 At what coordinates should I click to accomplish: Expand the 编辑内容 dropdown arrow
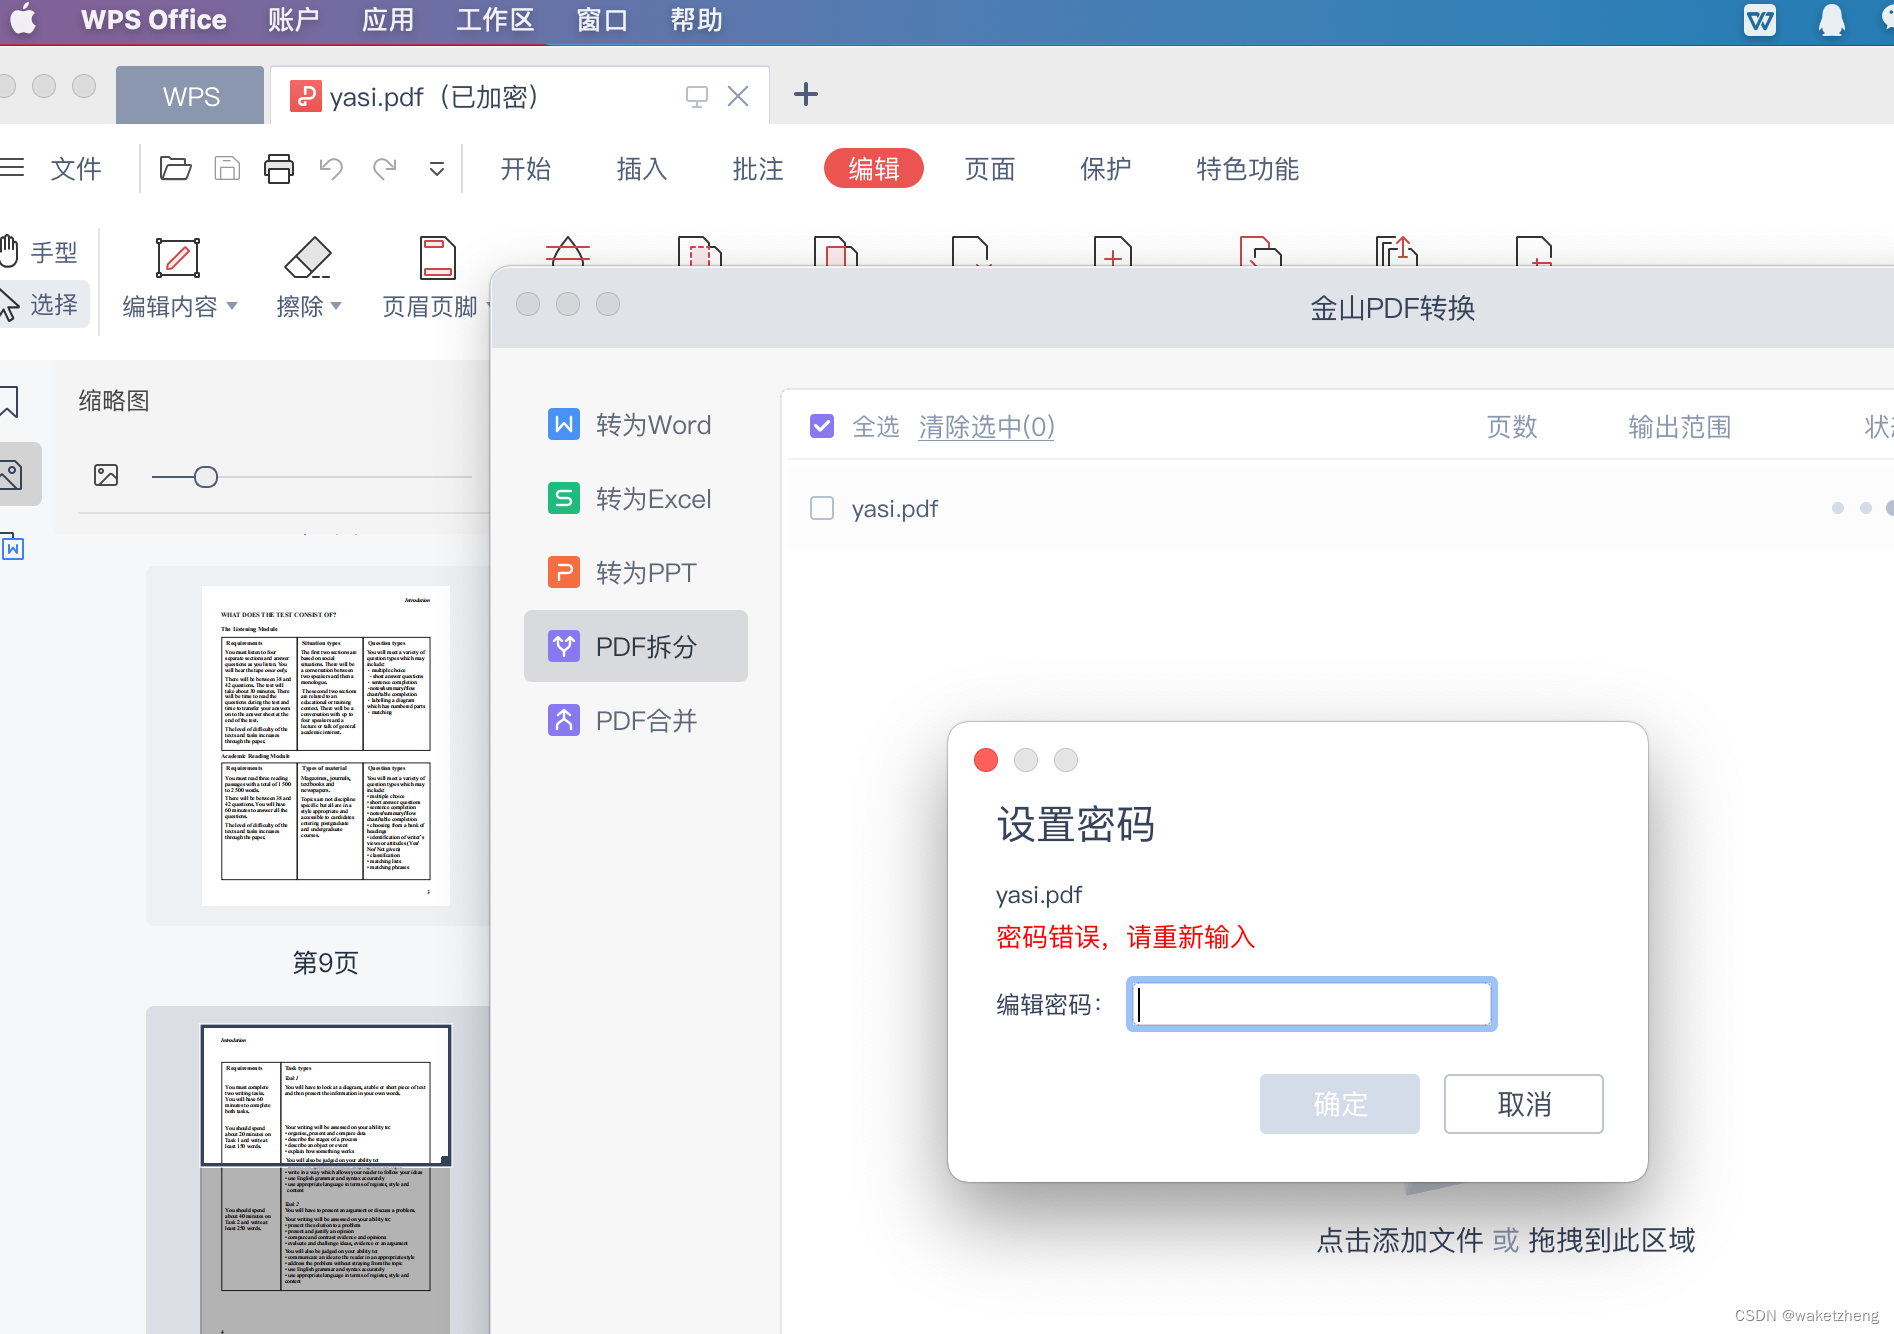point(233,306)
